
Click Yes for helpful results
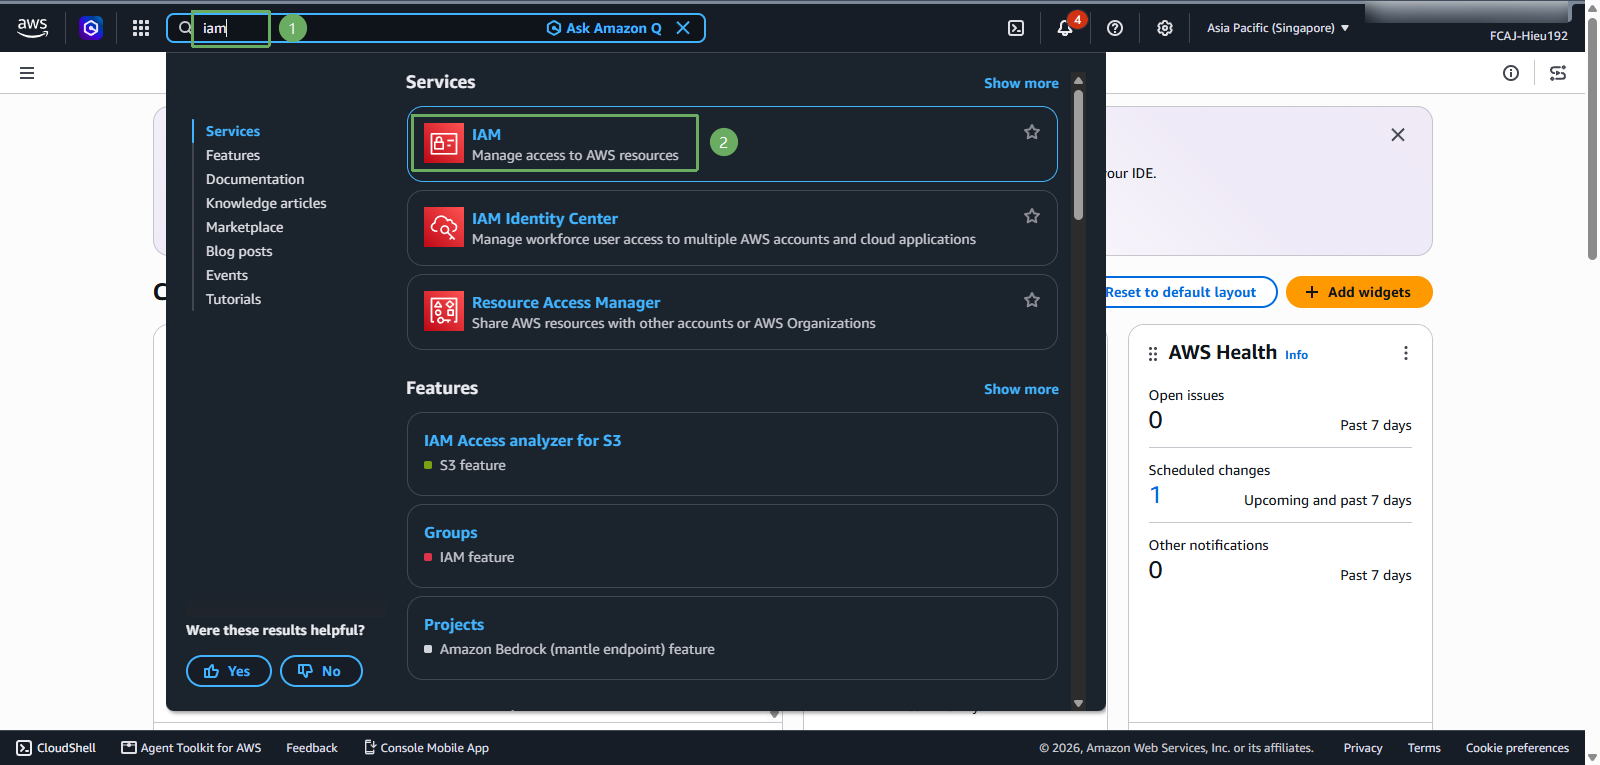click(x=228, y=671)
